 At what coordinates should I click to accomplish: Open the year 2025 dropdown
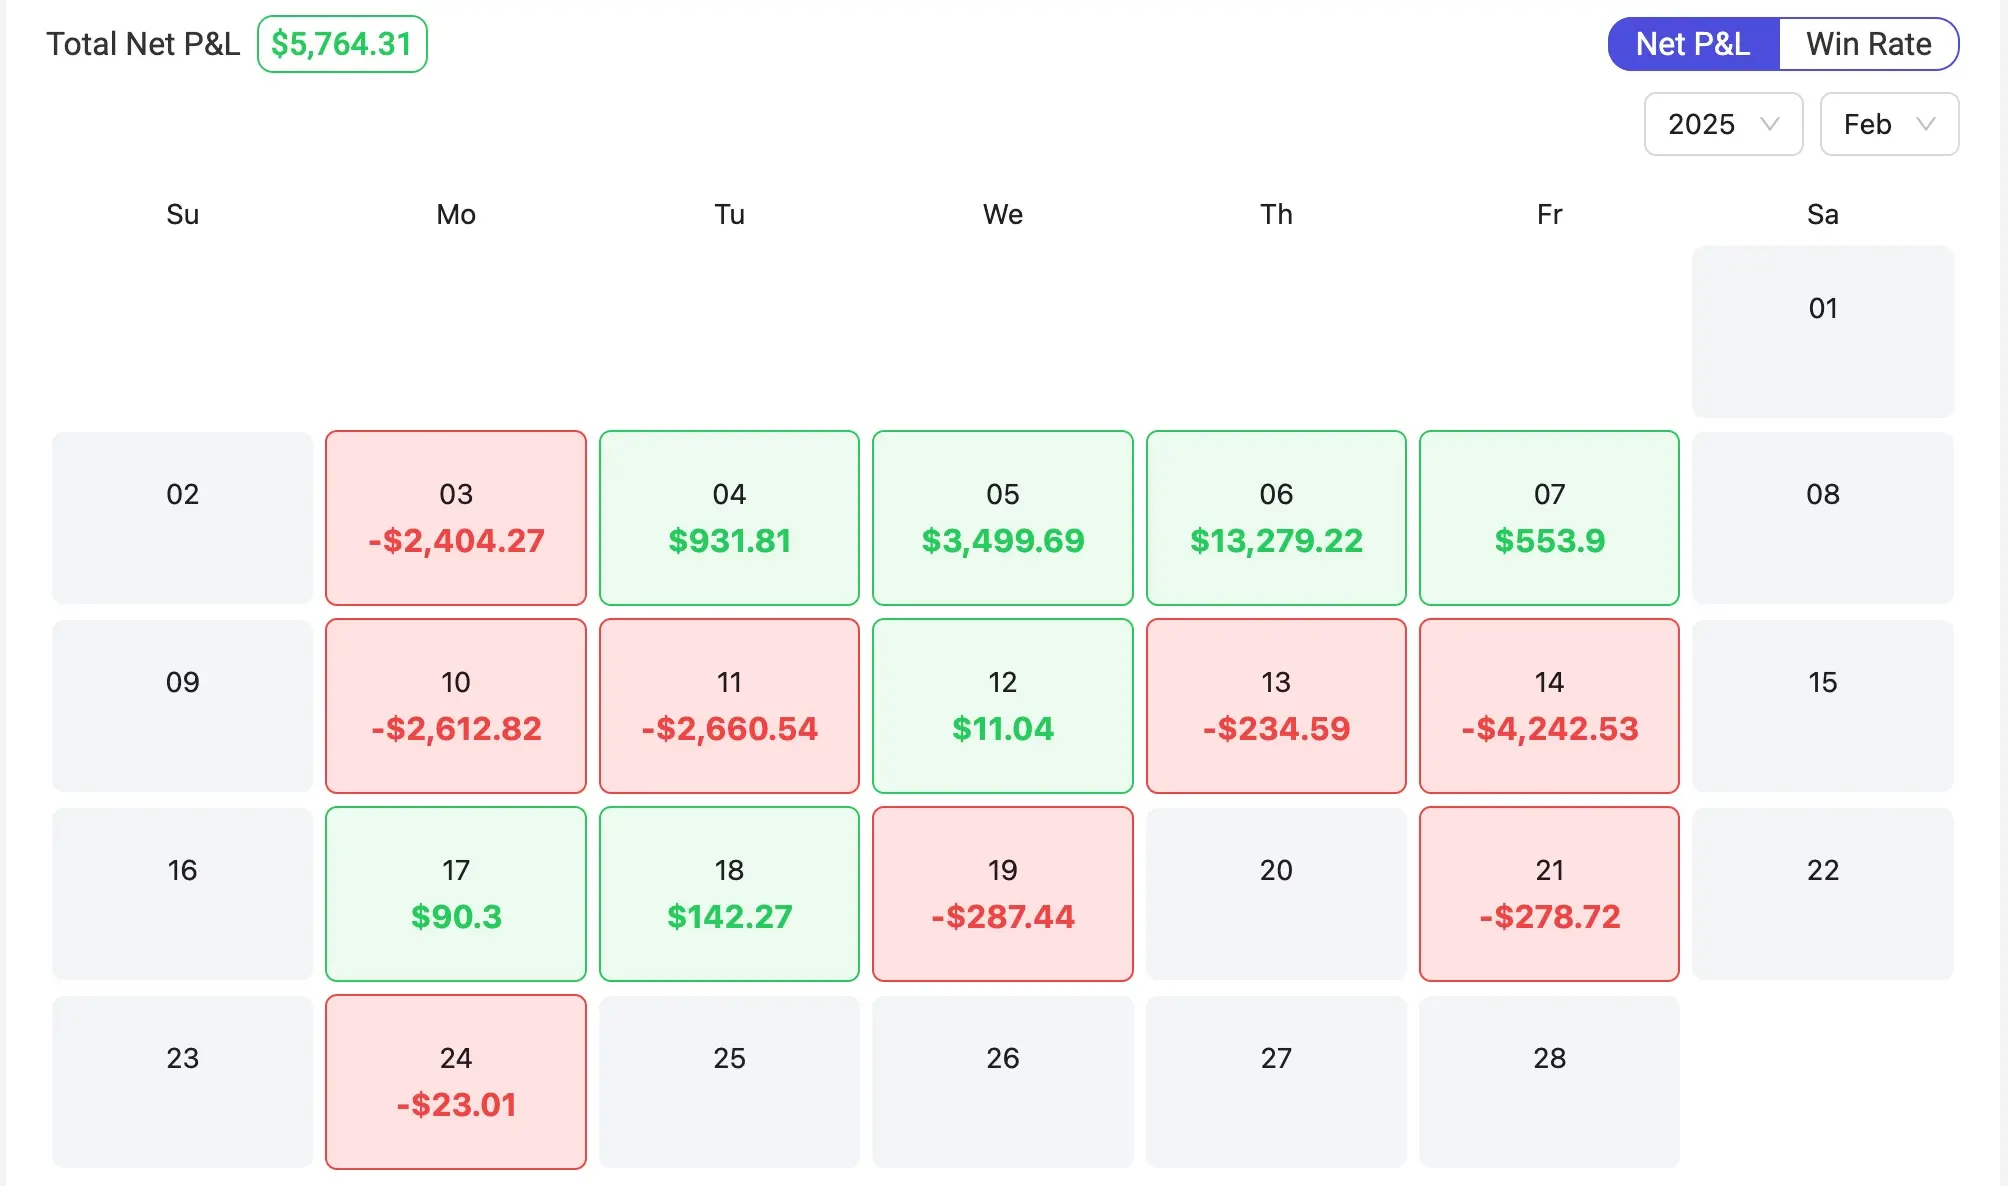click(x=1722, y=124)
